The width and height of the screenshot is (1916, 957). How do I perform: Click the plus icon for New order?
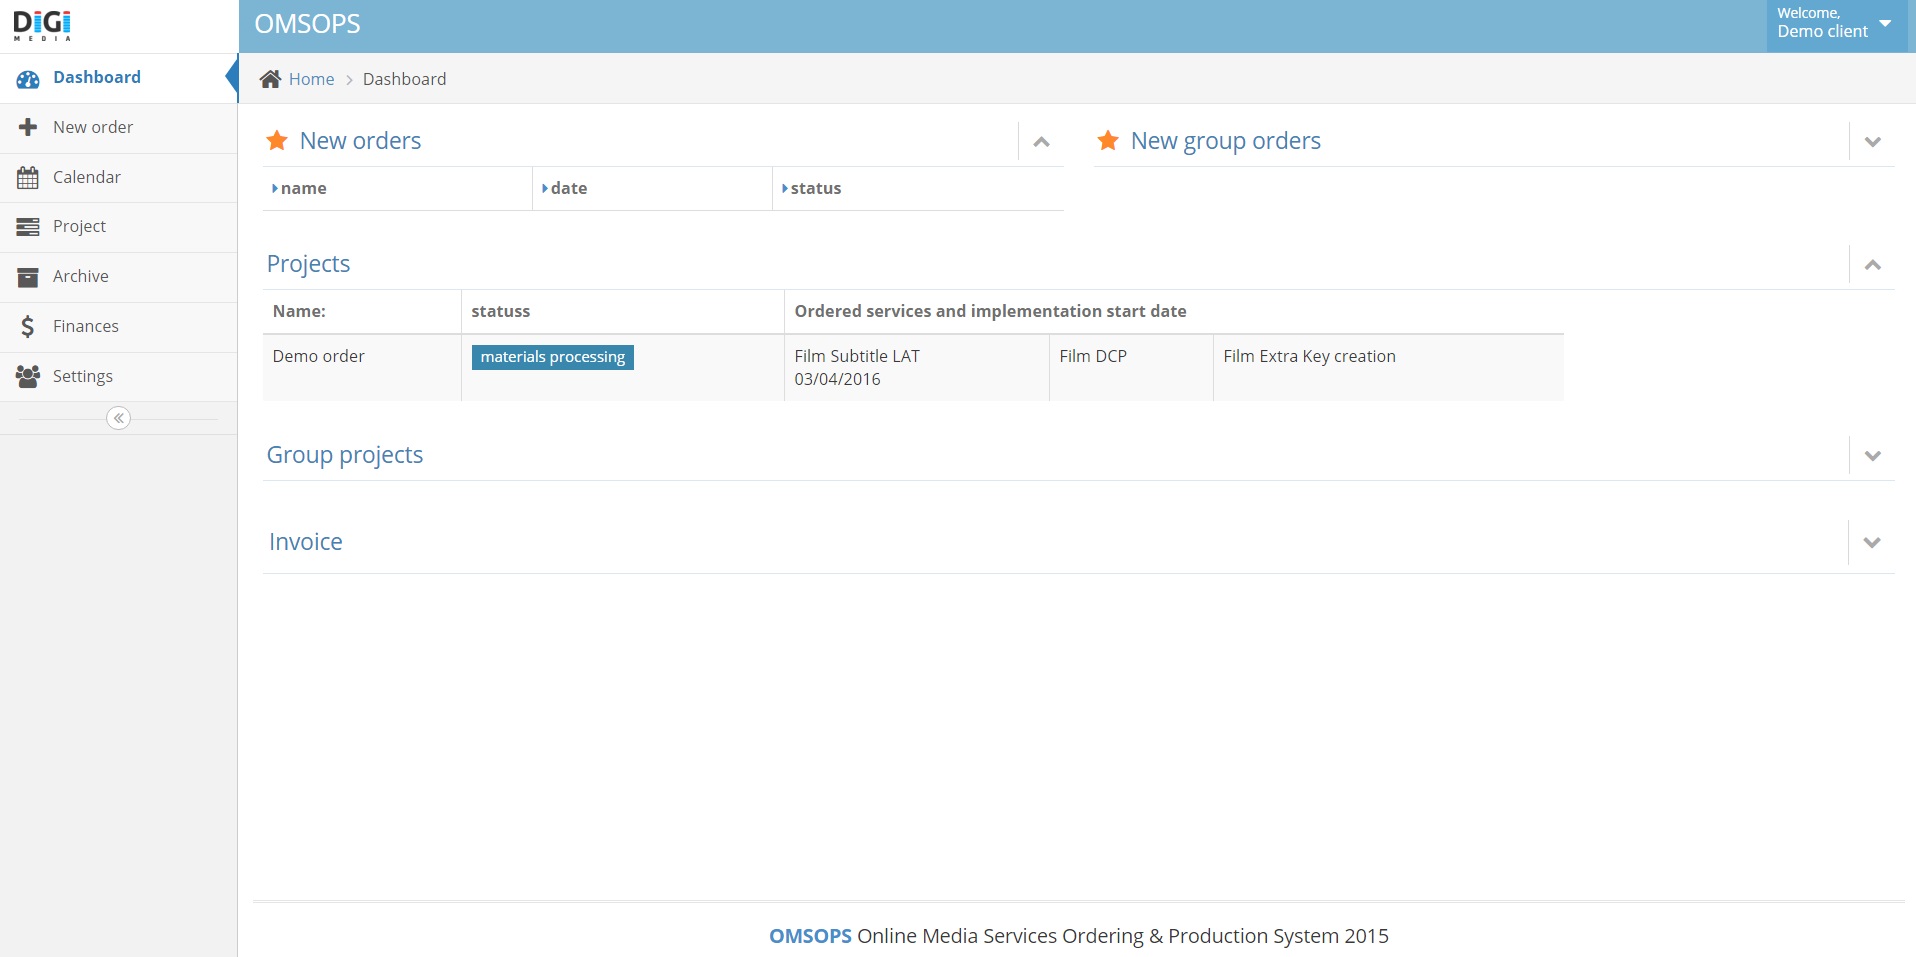(28, 127)
